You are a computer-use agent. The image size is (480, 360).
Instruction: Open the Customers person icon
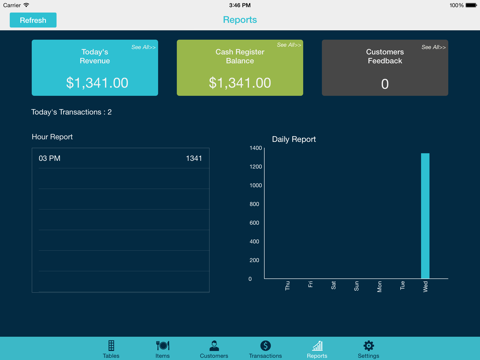pos(214,346)
